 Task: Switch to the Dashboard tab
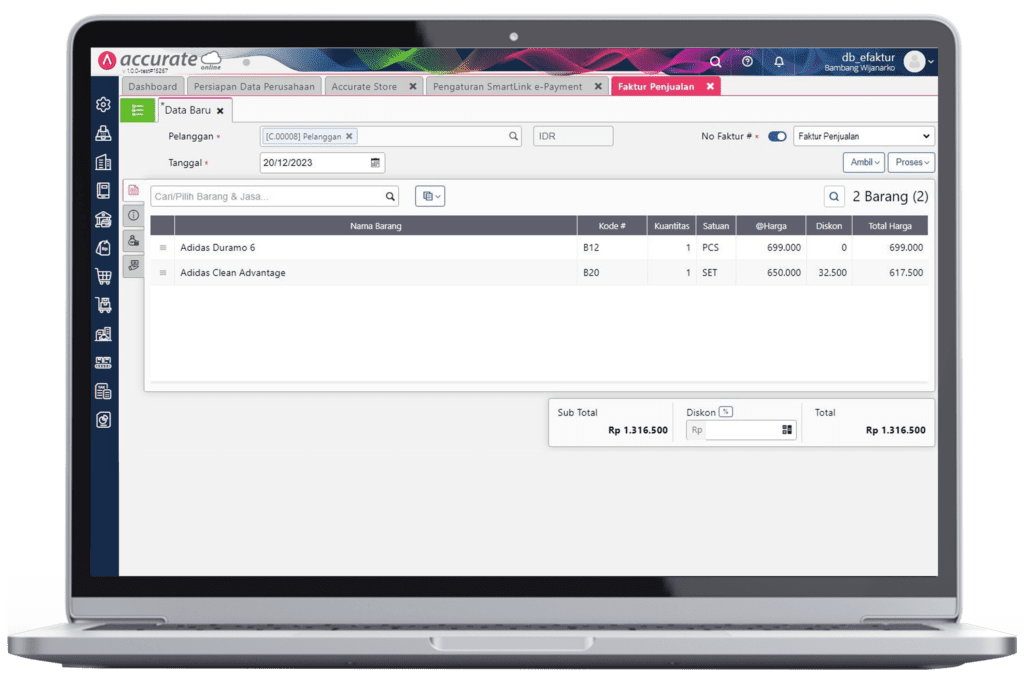click(x=152, y=86)
